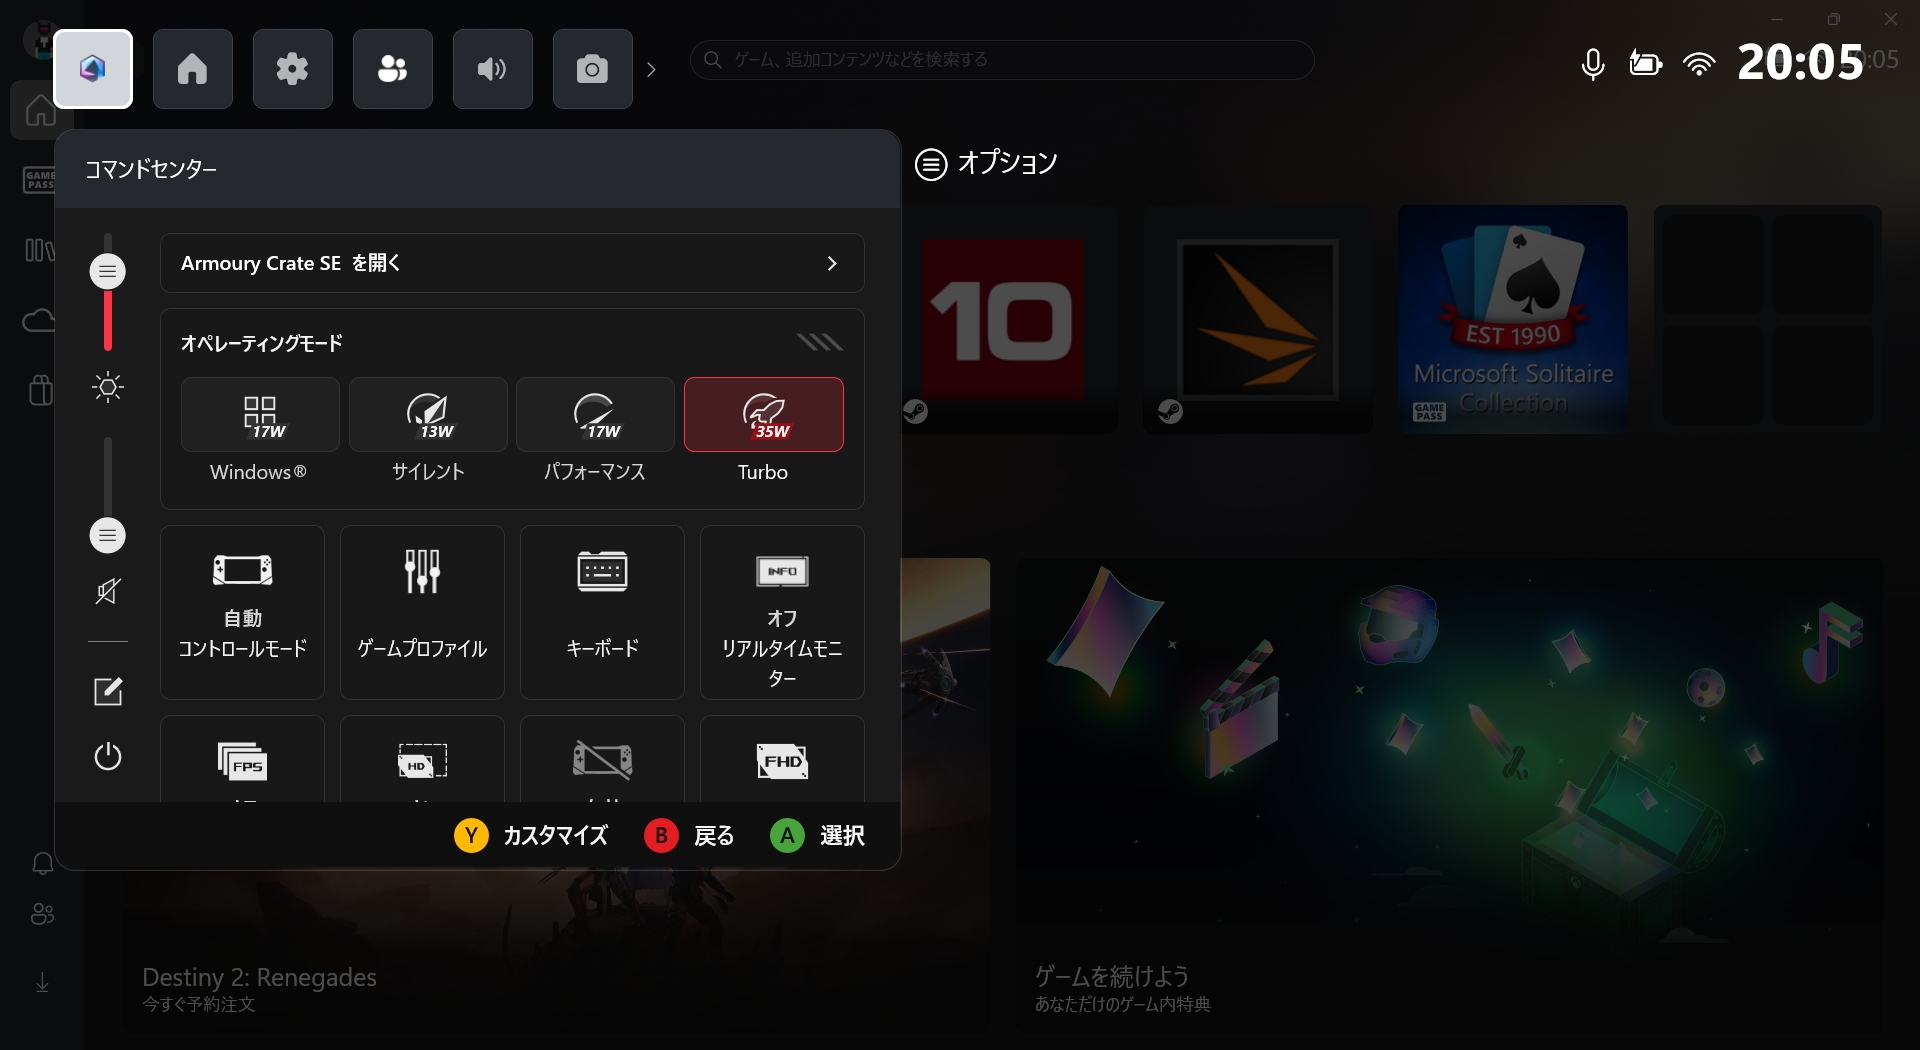Click the FPS limiter icon

pyautogui.click(x=242, y=763)
